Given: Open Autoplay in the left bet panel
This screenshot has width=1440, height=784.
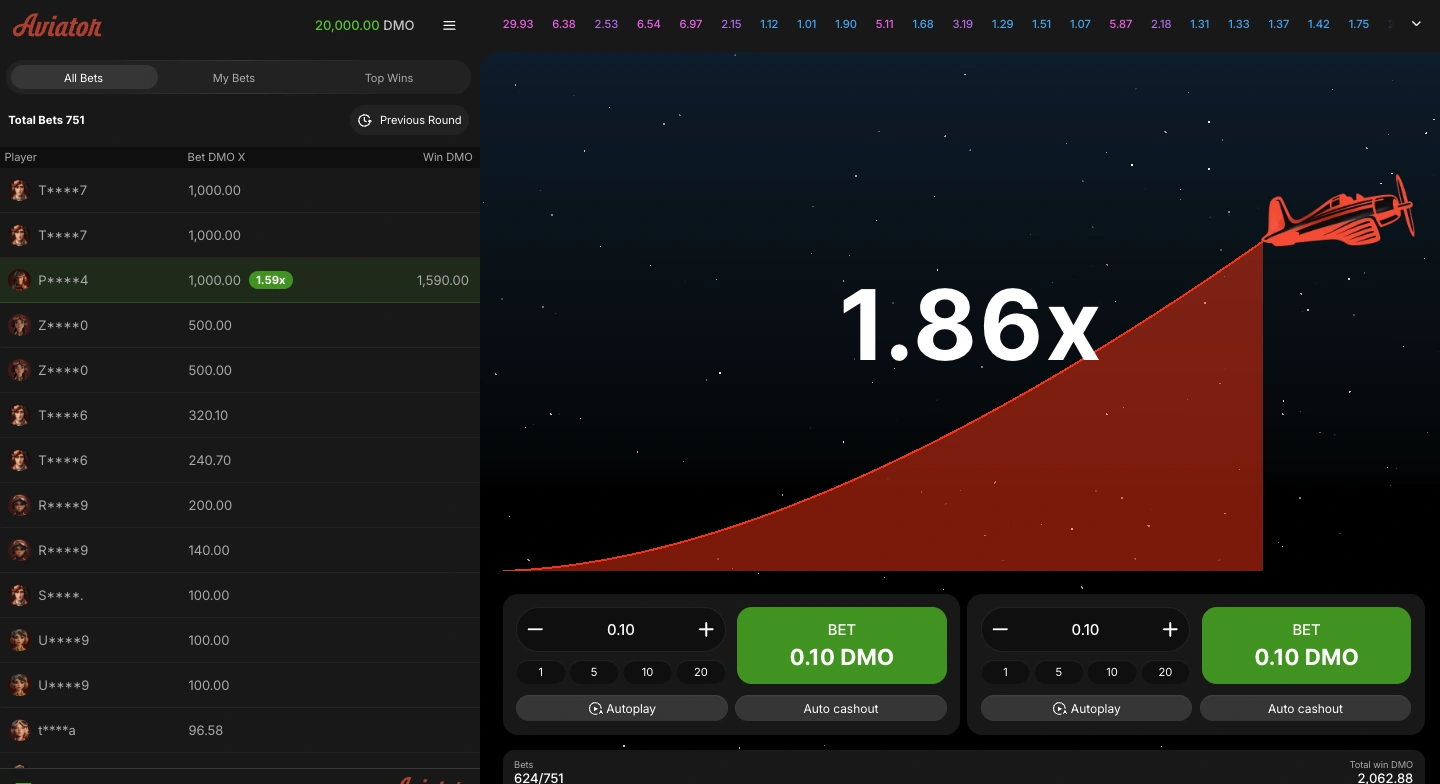Looking at the screenshot, I should [x=622, y=708].
